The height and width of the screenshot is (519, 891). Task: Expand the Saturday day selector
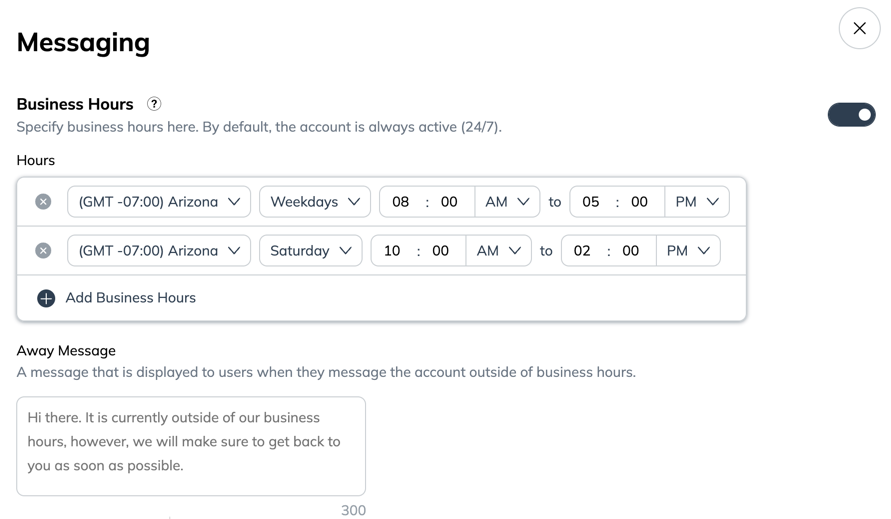(x=310, y=251)
